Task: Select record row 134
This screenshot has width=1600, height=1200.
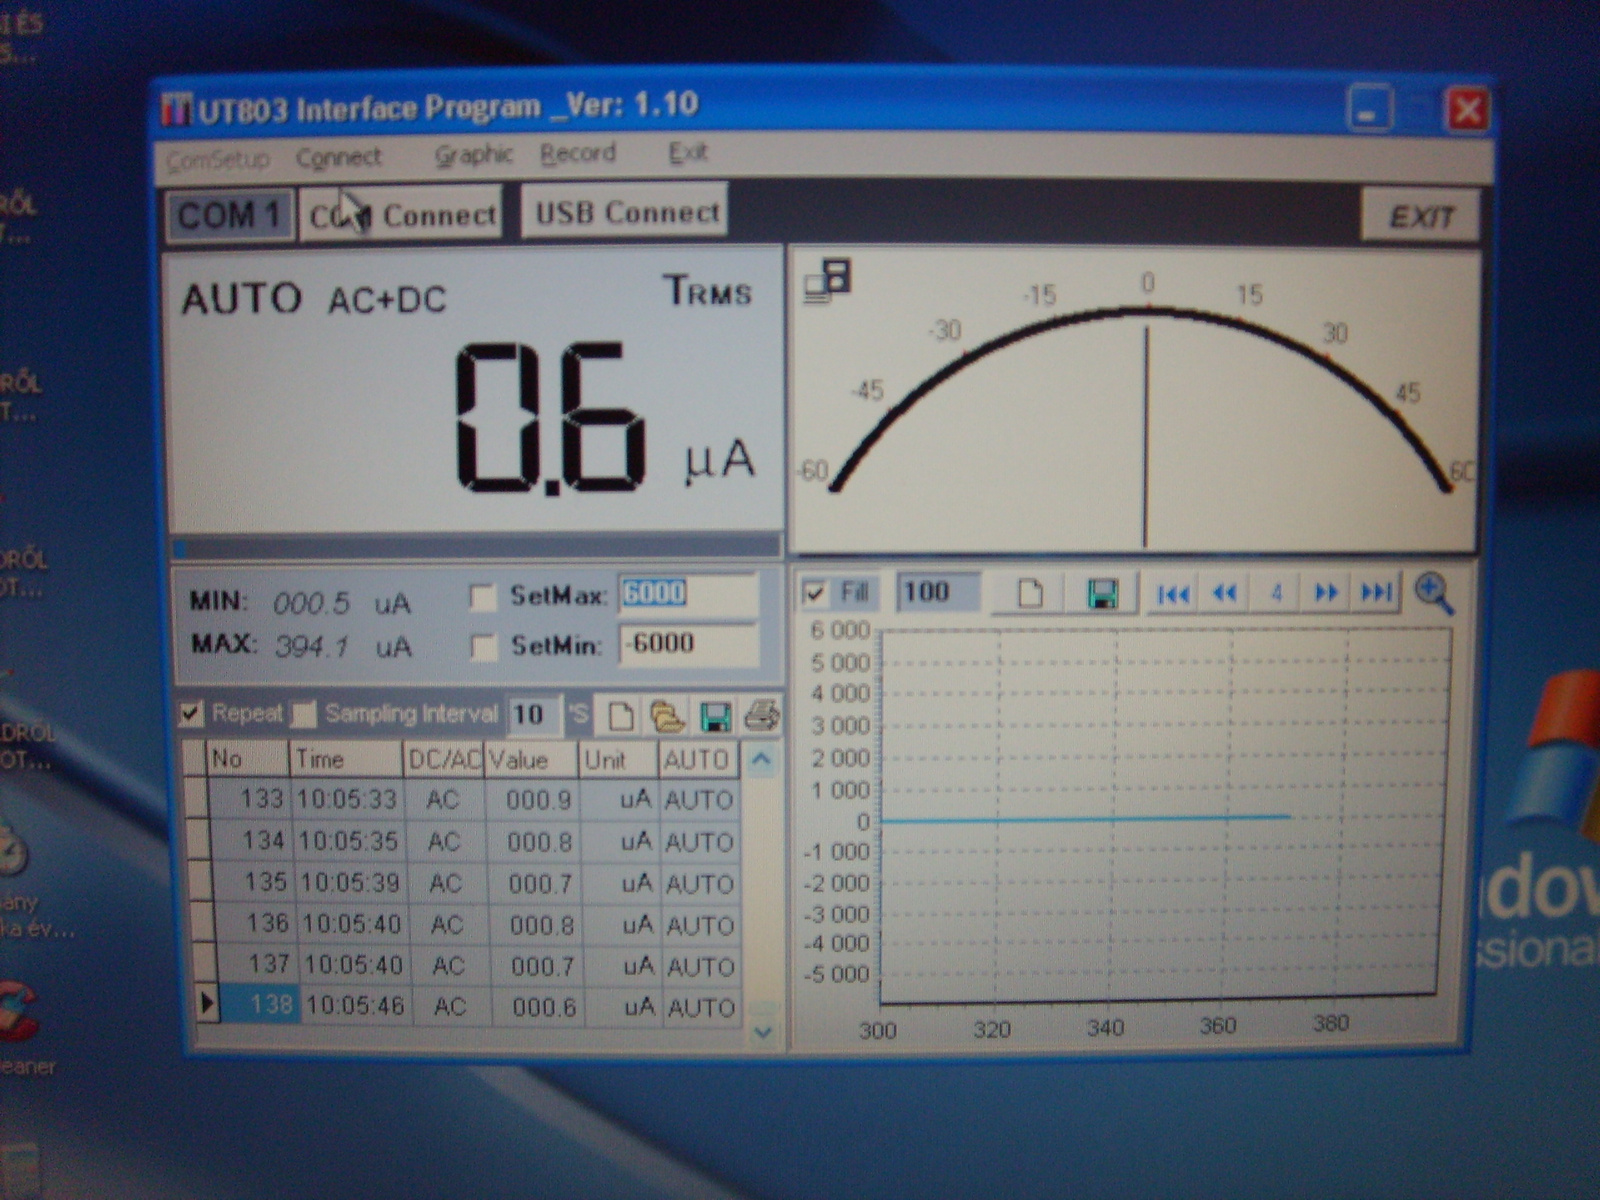Action: (x=464, y=841)
